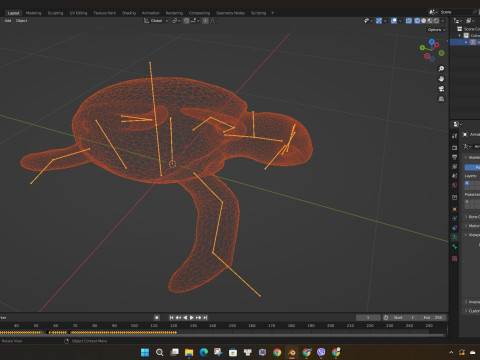This screenshot has height=360, width=480.
Task: Open the orange Object properties tab
Action: [454, 209]
